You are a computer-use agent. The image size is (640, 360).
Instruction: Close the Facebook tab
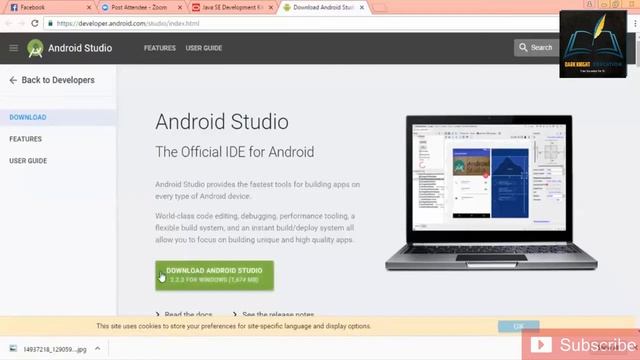[89, 7]
